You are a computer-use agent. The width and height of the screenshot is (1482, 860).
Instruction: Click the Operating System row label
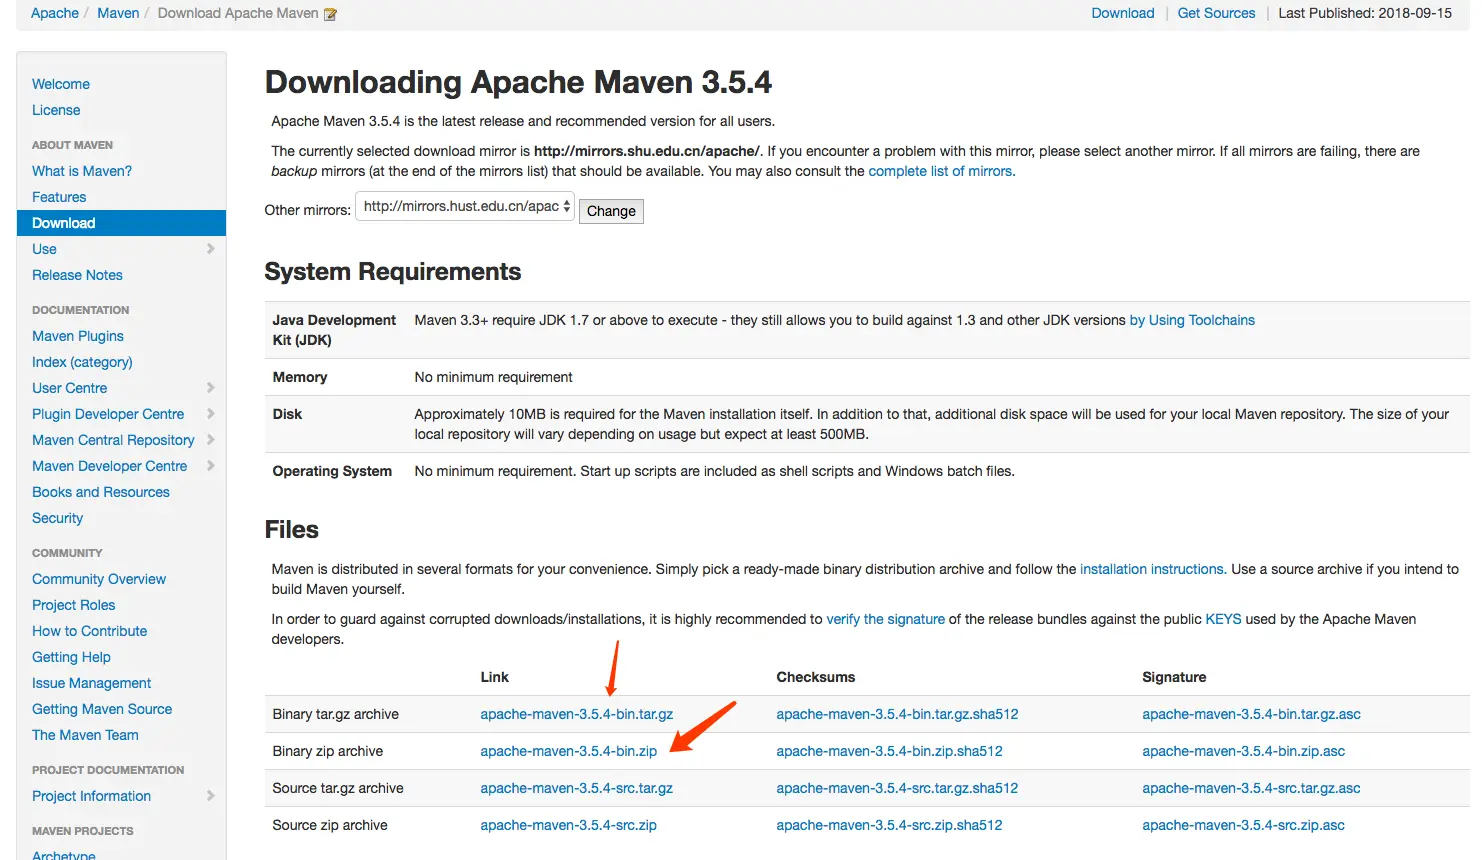[x=332, y=471]
